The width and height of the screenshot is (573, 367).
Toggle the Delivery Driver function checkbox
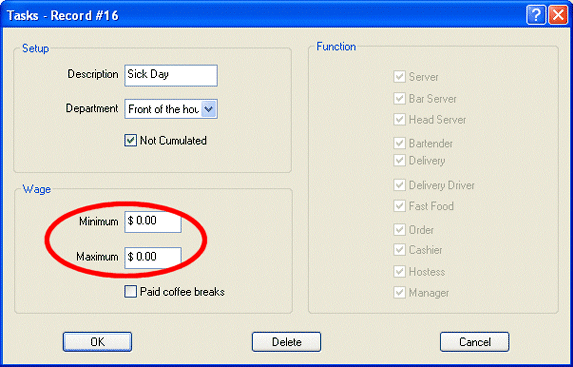[399, 185]
